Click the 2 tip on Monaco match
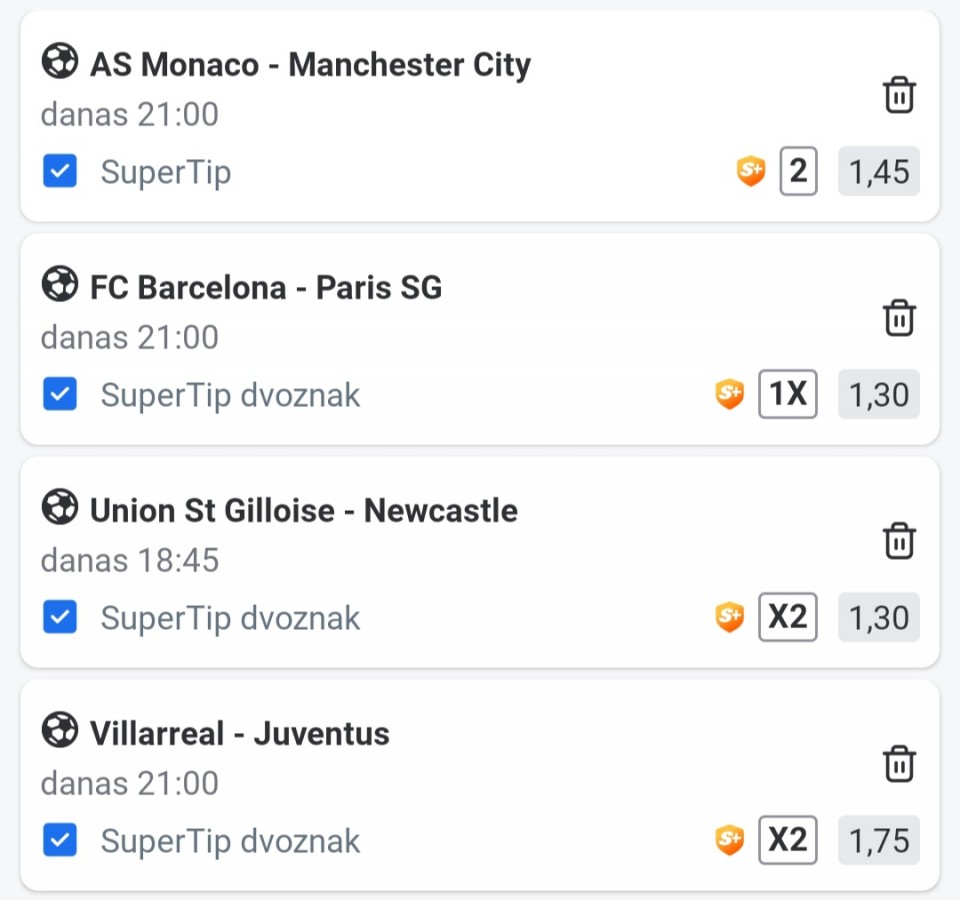The image size is (960, 900). [x=797, y=172]
